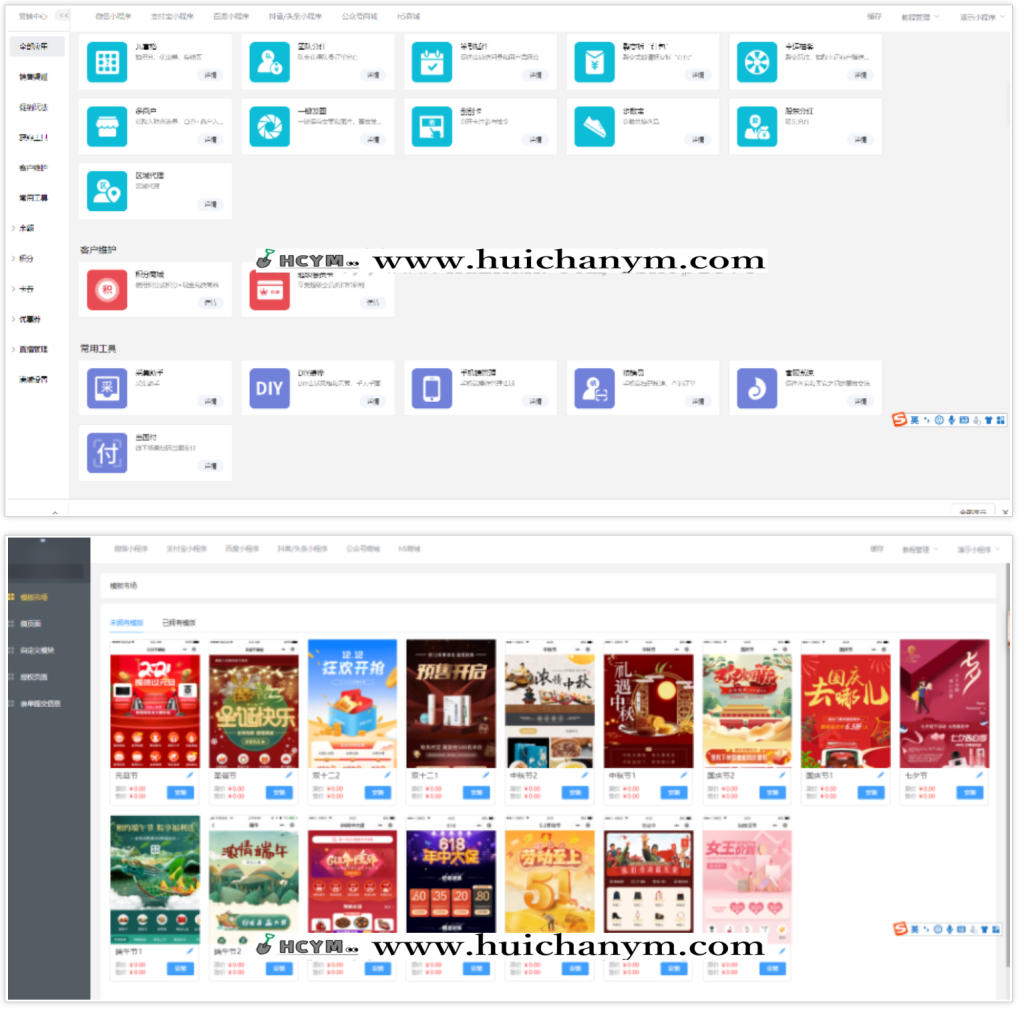Open the mobile decoration phone icon
Image resolution: width=1024 pixels, height=1015 pixels.
click(x=431, y=388)
